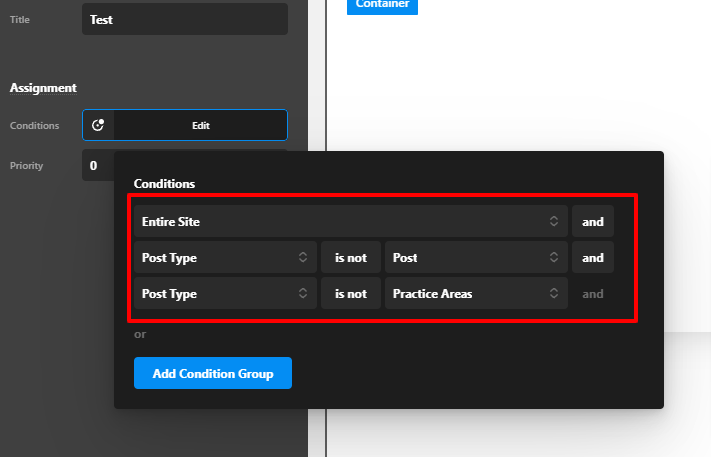
Task: Click the dimmed 'and' after Practice Areas
Action: (593, 293)
